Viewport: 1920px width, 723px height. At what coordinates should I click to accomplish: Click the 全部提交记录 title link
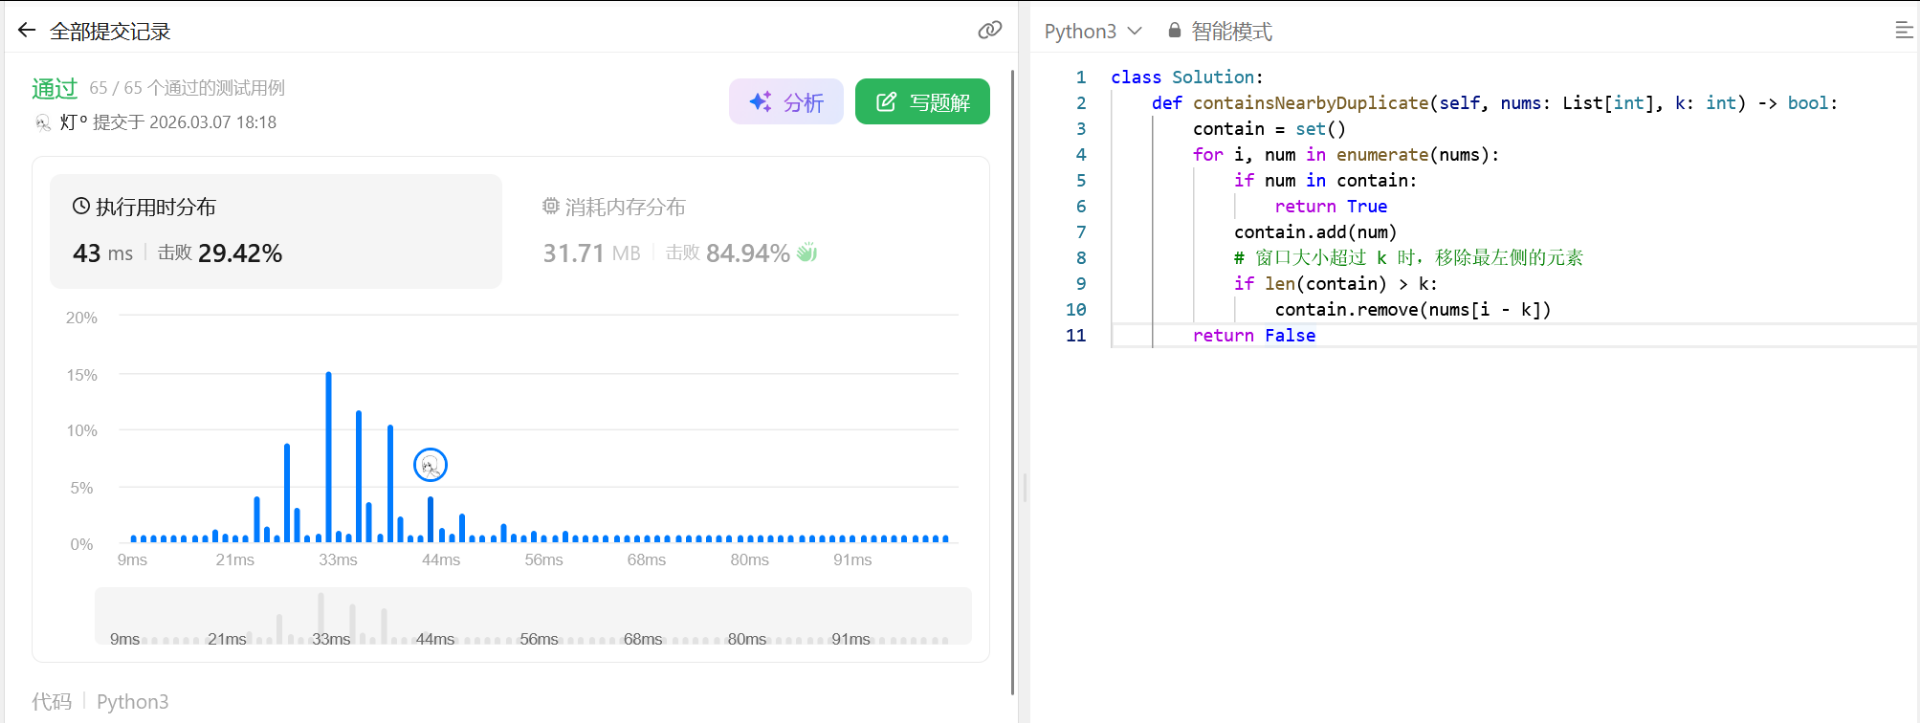(x=110, y=31)
